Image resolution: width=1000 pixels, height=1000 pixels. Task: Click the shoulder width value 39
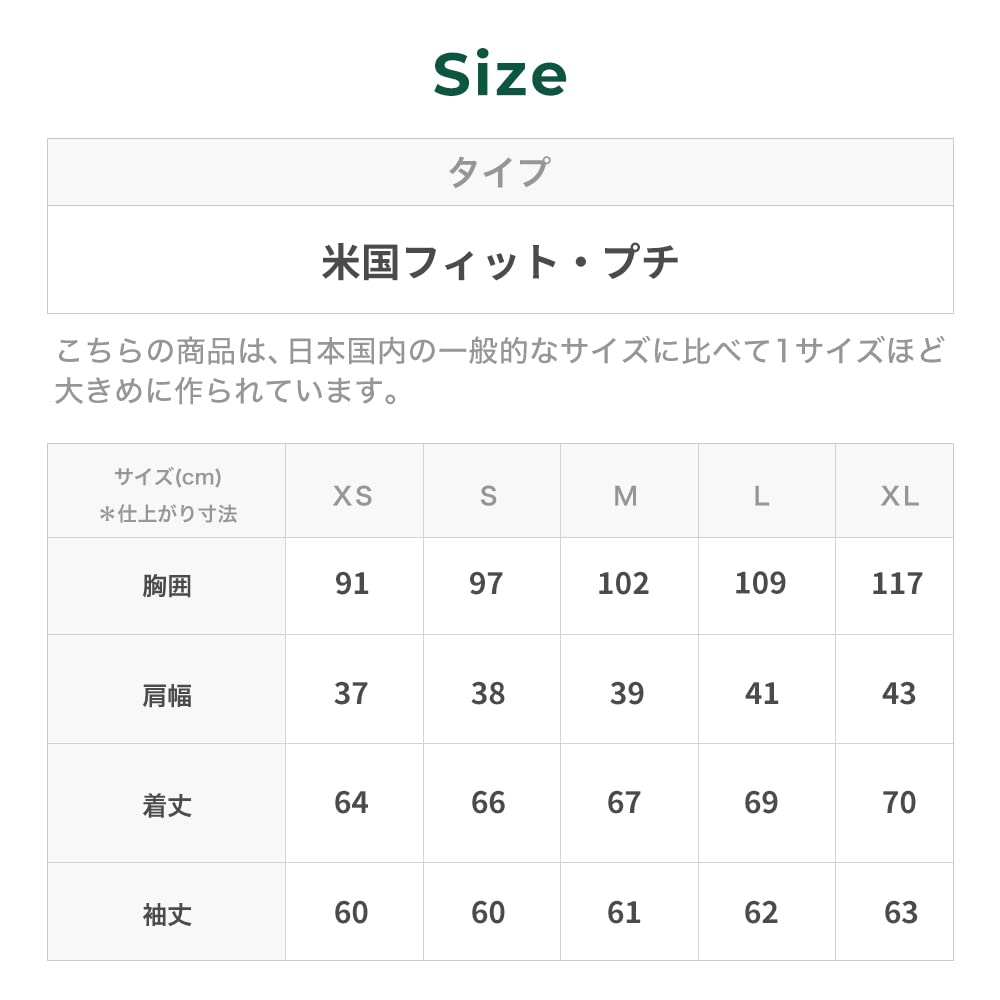pyautogui.click(x=627, y=694)
